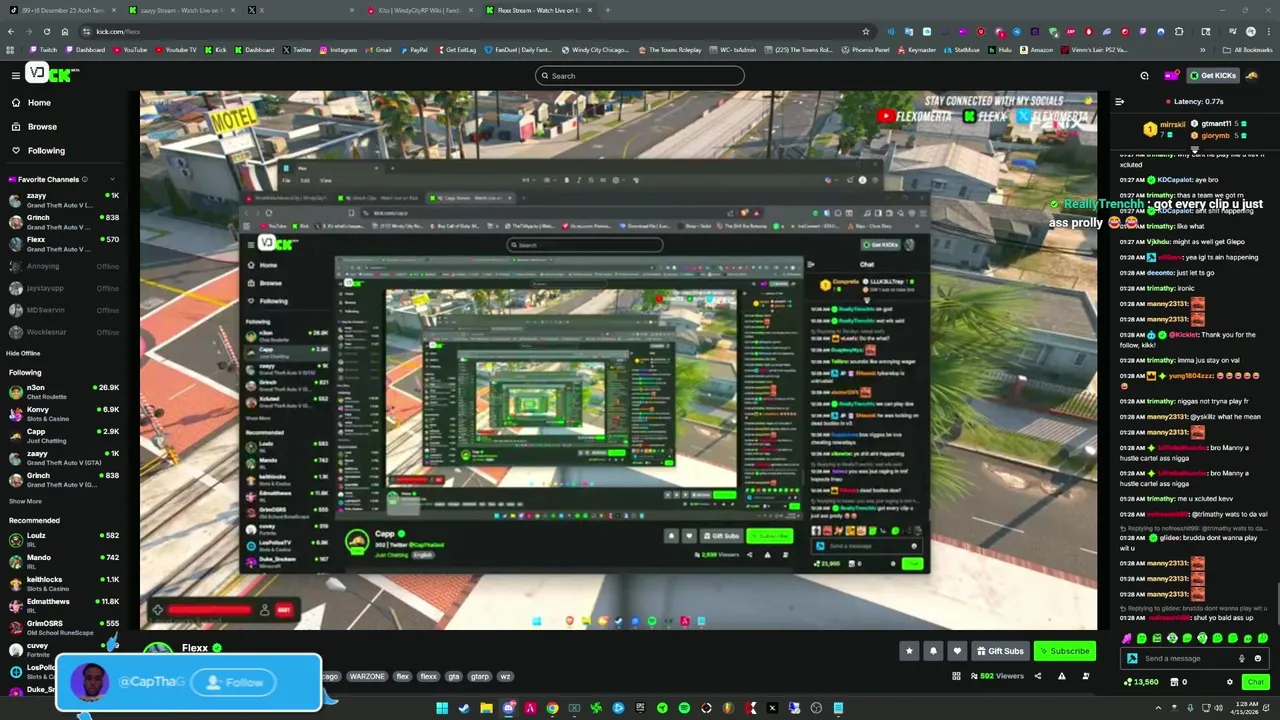Click the wz stream tag
Screen dimensions: 1280x720
[504, 676]
